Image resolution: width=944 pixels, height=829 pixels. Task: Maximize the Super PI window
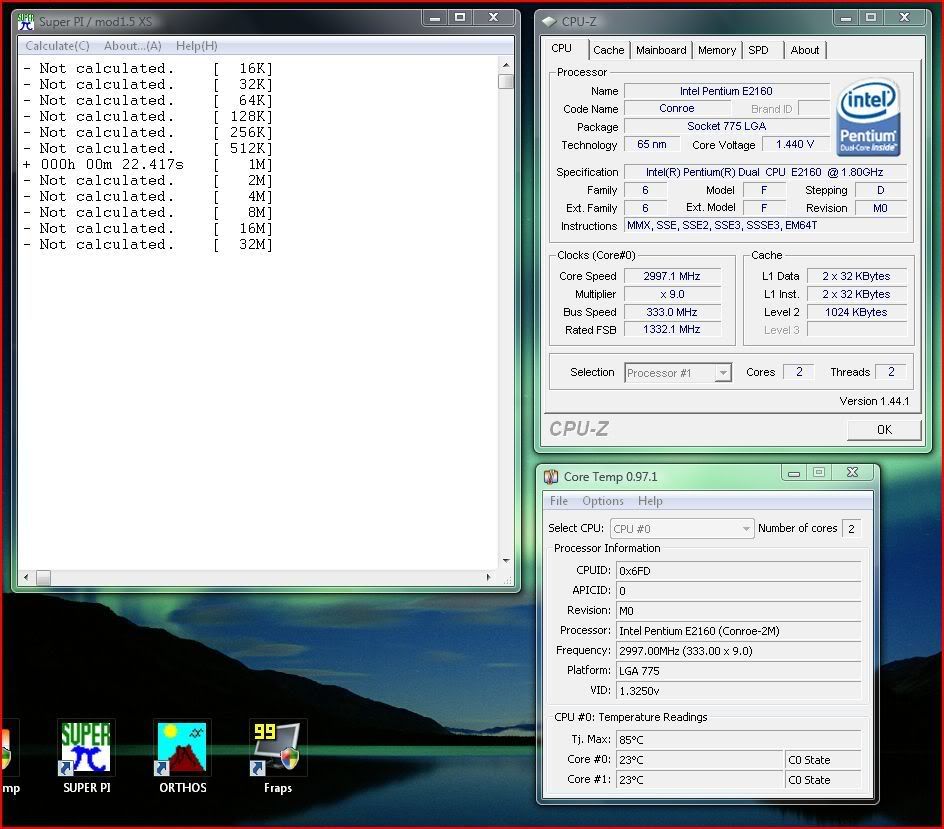(460, 18)
